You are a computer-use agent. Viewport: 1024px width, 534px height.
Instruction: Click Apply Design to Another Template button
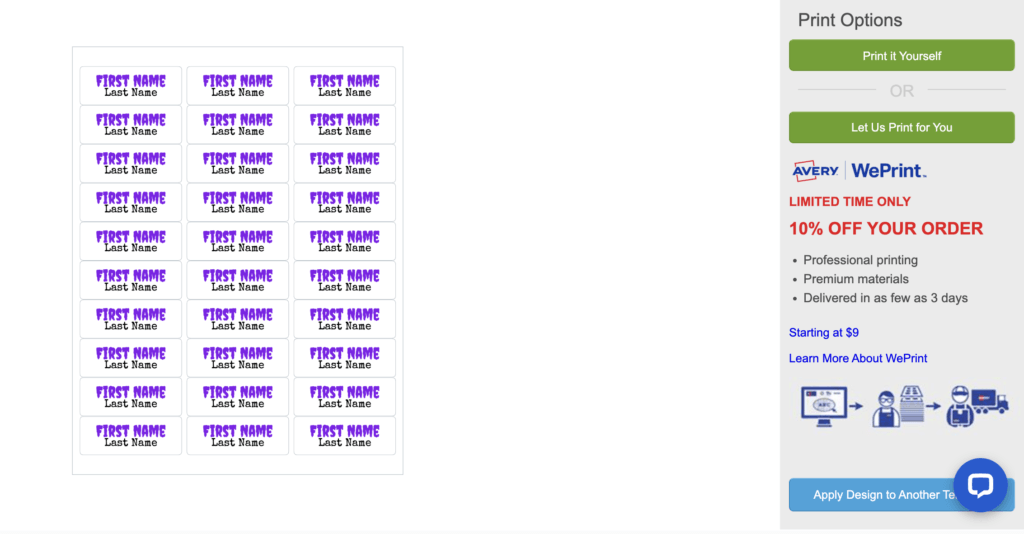click(870, 495)
